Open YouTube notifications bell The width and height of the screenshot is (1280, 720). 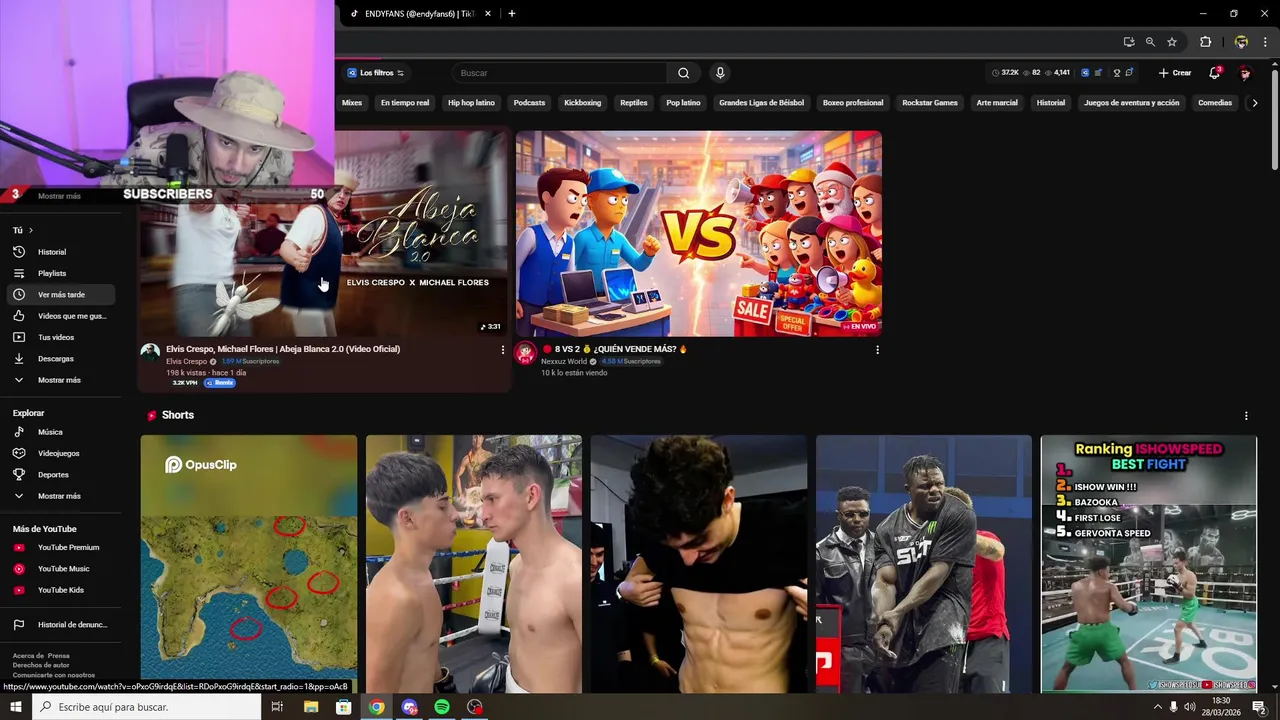[1214, 73]
